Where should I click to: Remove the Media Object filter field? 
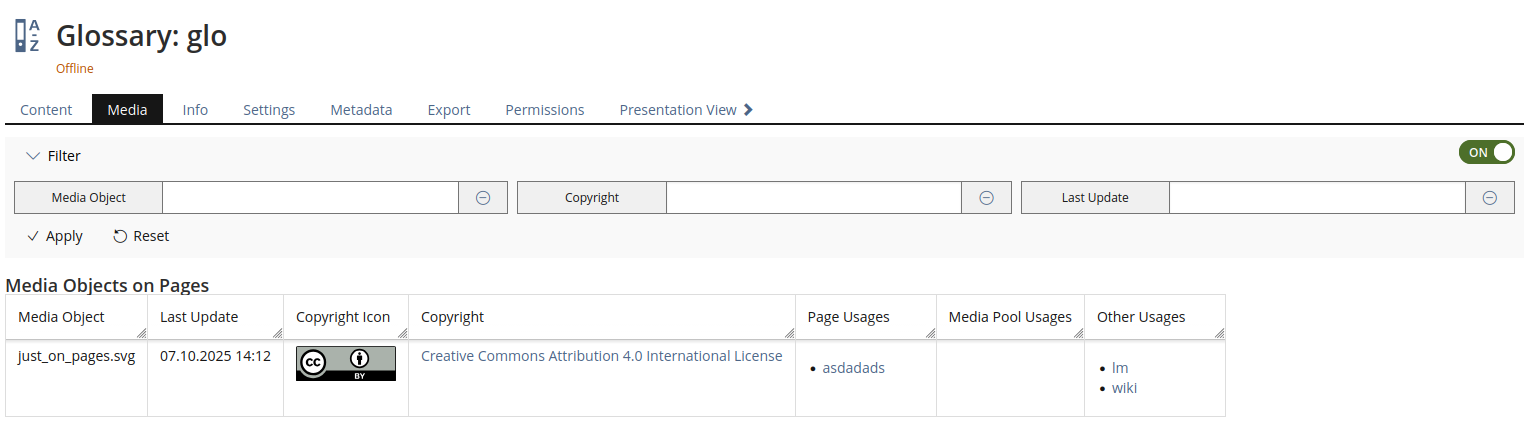[x=483, y=198]
